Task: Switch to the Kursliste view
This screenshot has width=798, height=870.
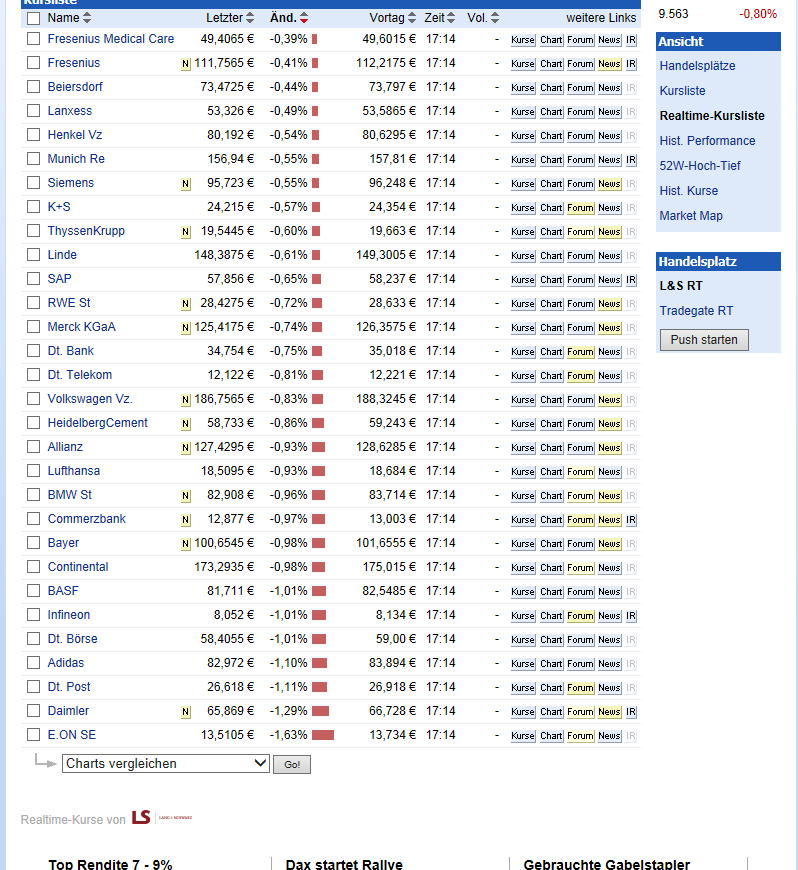Action: pyautogui.click(x=682, y=90)
